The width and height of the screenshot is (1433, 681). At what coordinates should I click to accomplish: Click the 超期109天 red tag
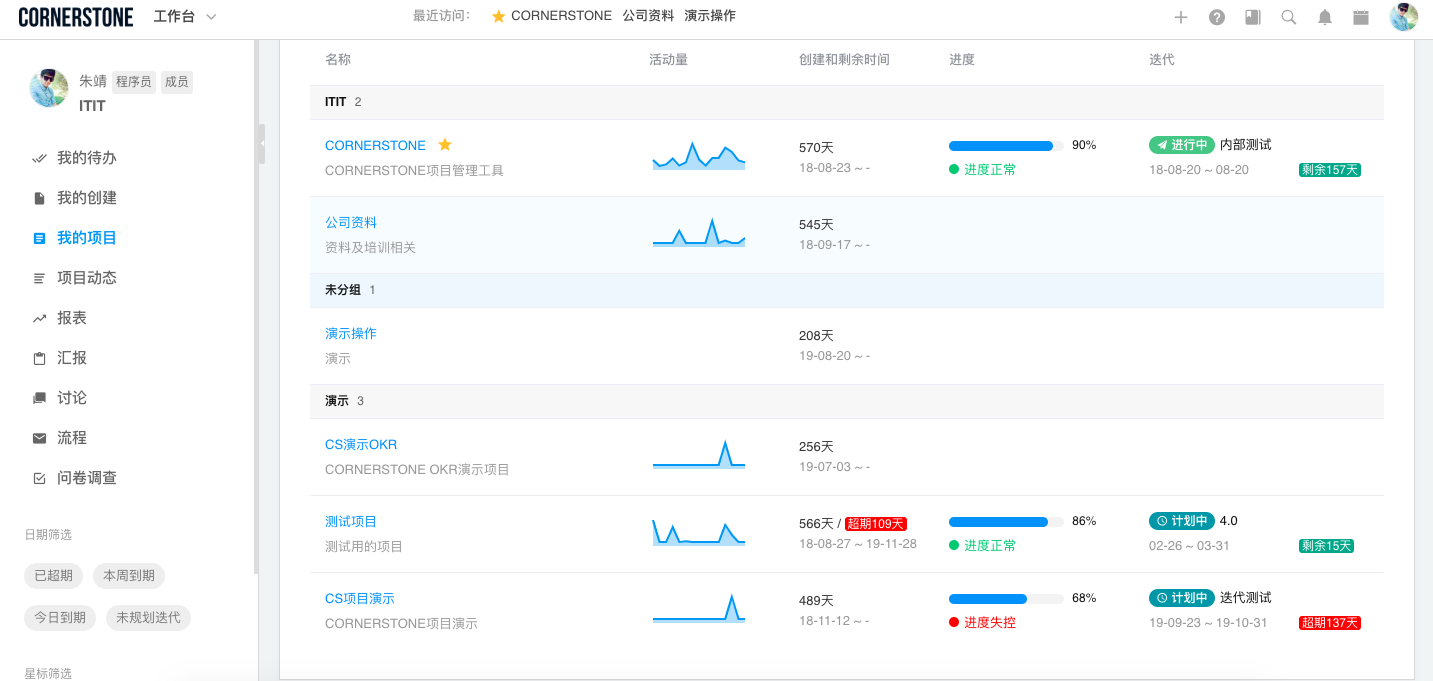click(876, 524)
